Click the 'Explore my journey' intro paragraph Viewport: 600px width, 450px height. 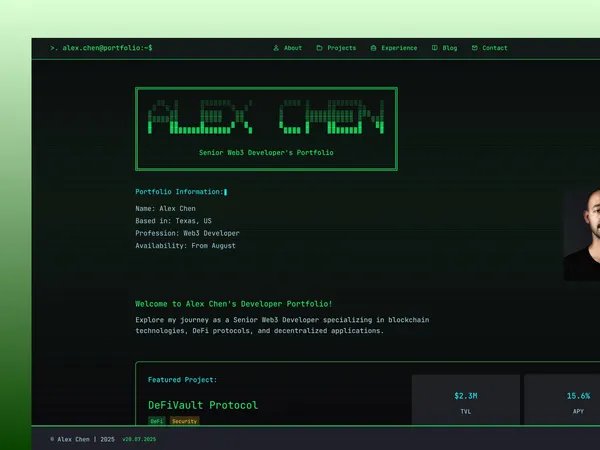pos(282,325)
